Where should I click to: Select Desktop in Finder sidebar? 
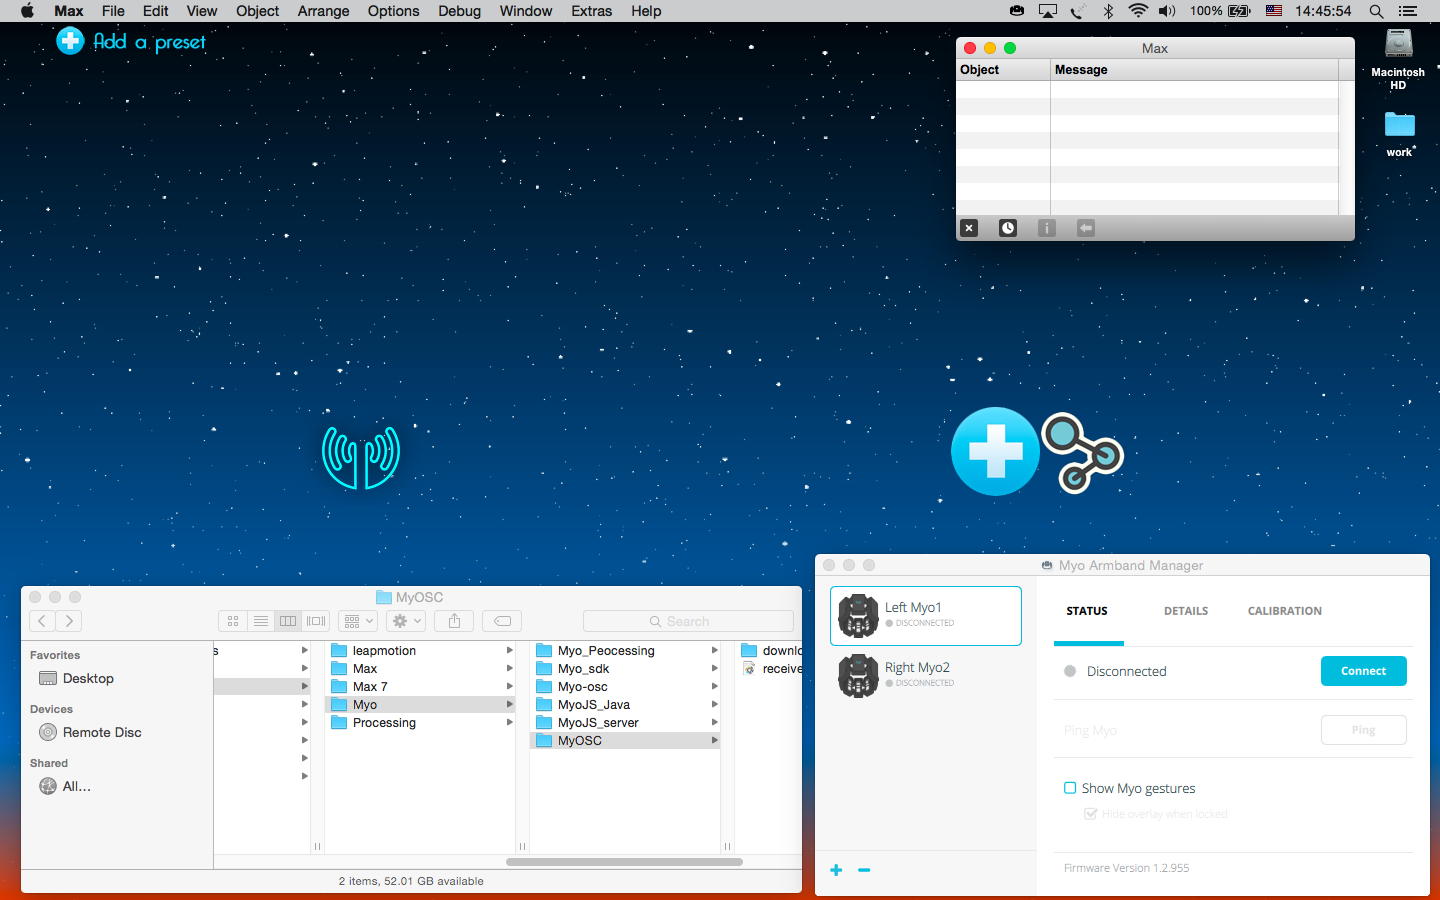(88, 678)
